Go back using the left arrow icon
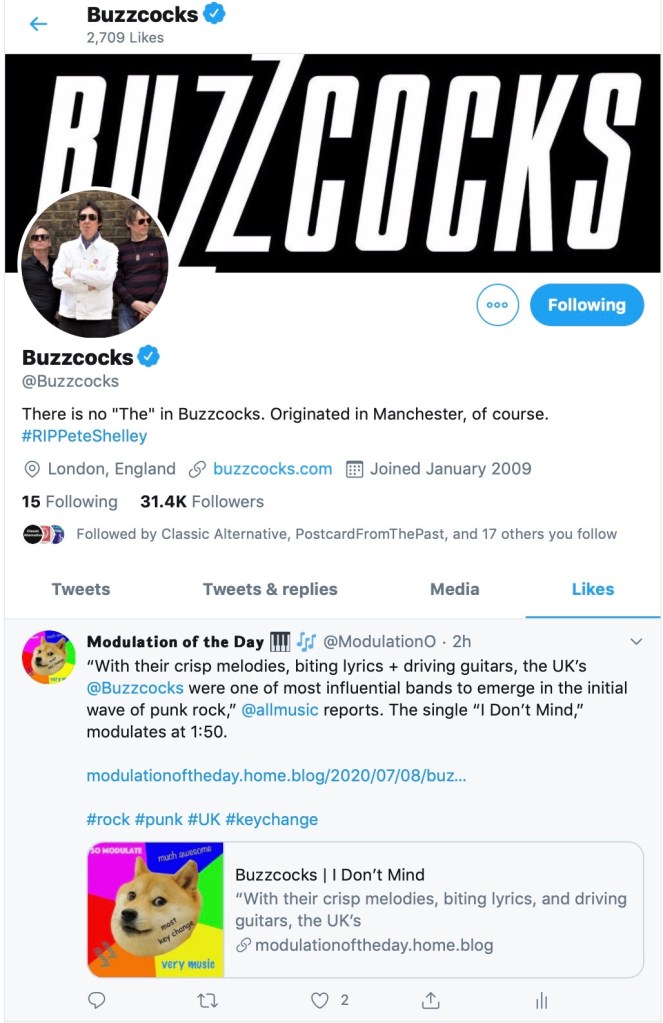663x1023 pixels. tap(39, 24)
